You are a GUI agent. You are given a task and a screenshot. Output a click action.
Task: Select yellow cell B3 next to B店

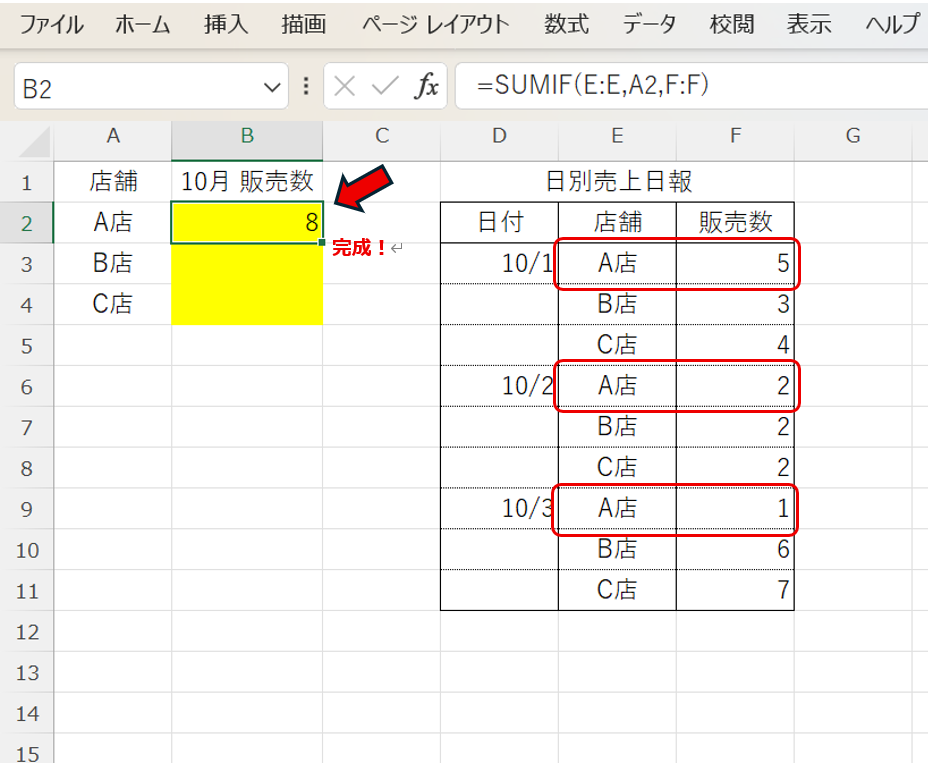(x=246, y=264)
